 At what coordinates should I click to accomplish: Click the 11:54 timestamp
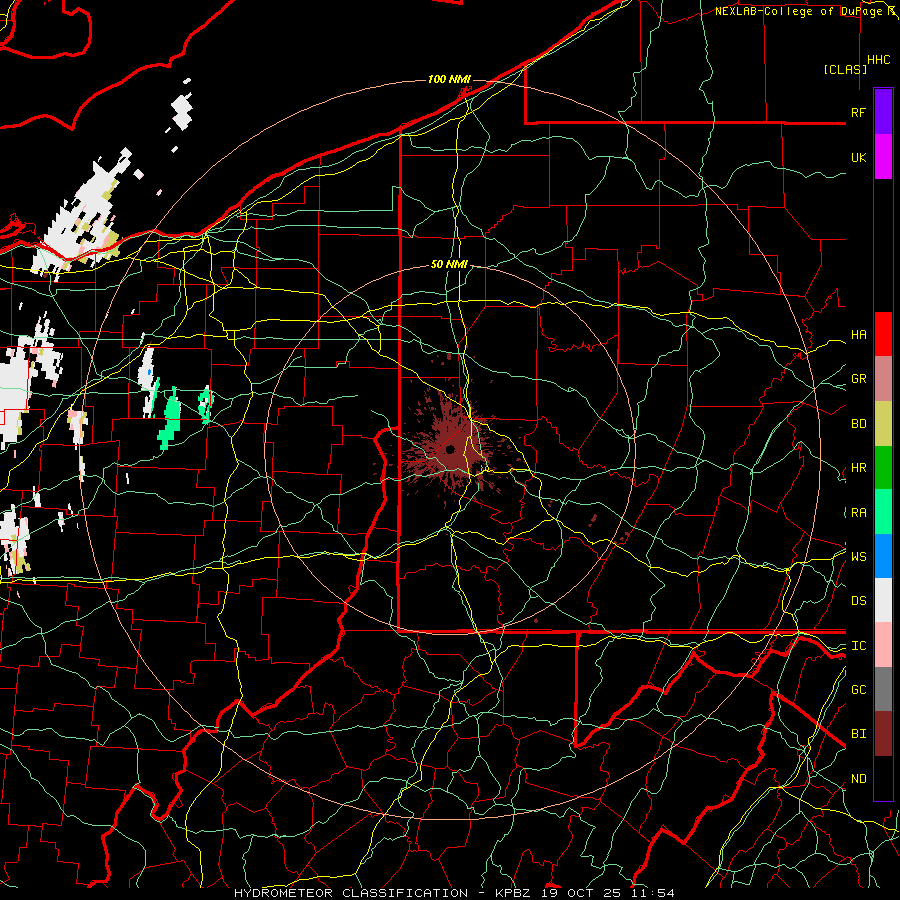pyautogui.click(x=653, y=893)
